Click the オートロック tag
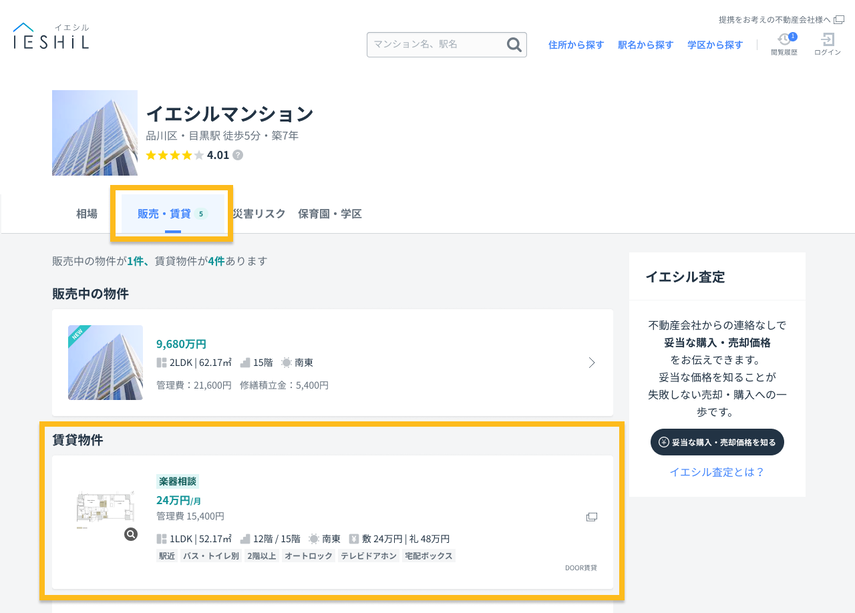This screenshot has width=855, height=613. [x=309, y=556]
